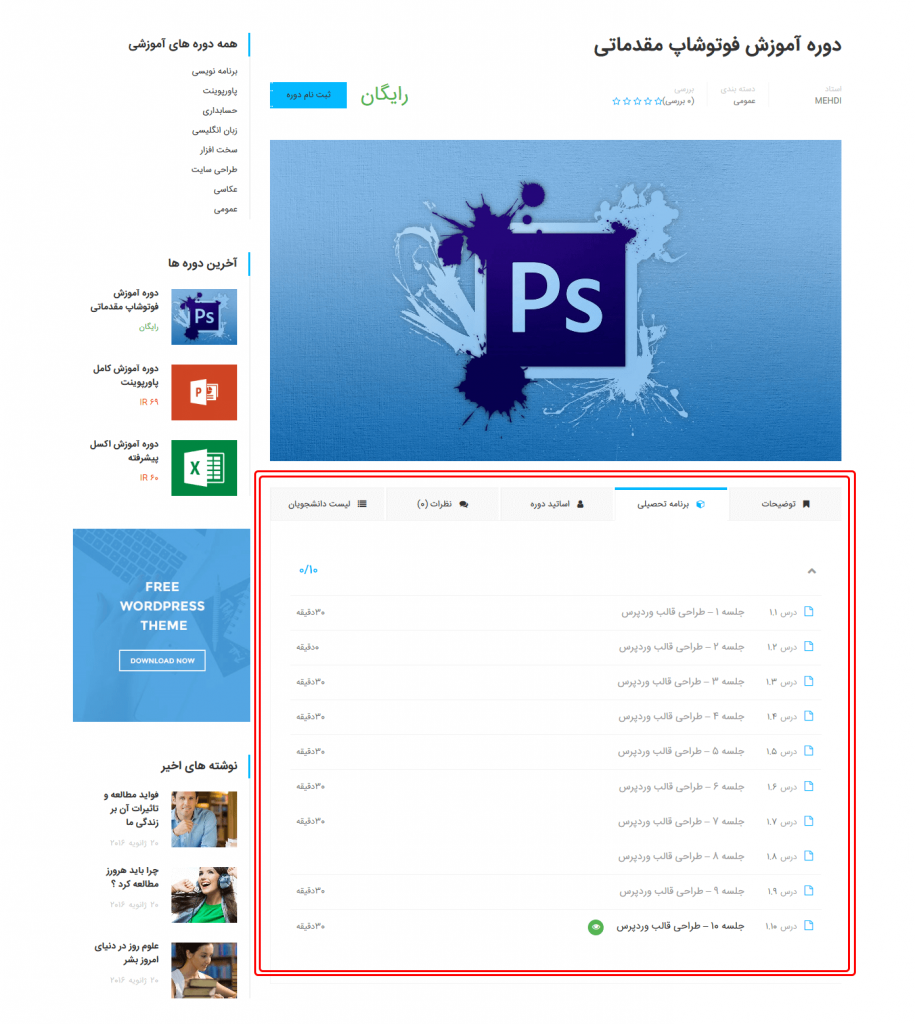Open سخت افزار category in sidebar
This screenshot has height=1024, width=915.
(x=218, y=150)
